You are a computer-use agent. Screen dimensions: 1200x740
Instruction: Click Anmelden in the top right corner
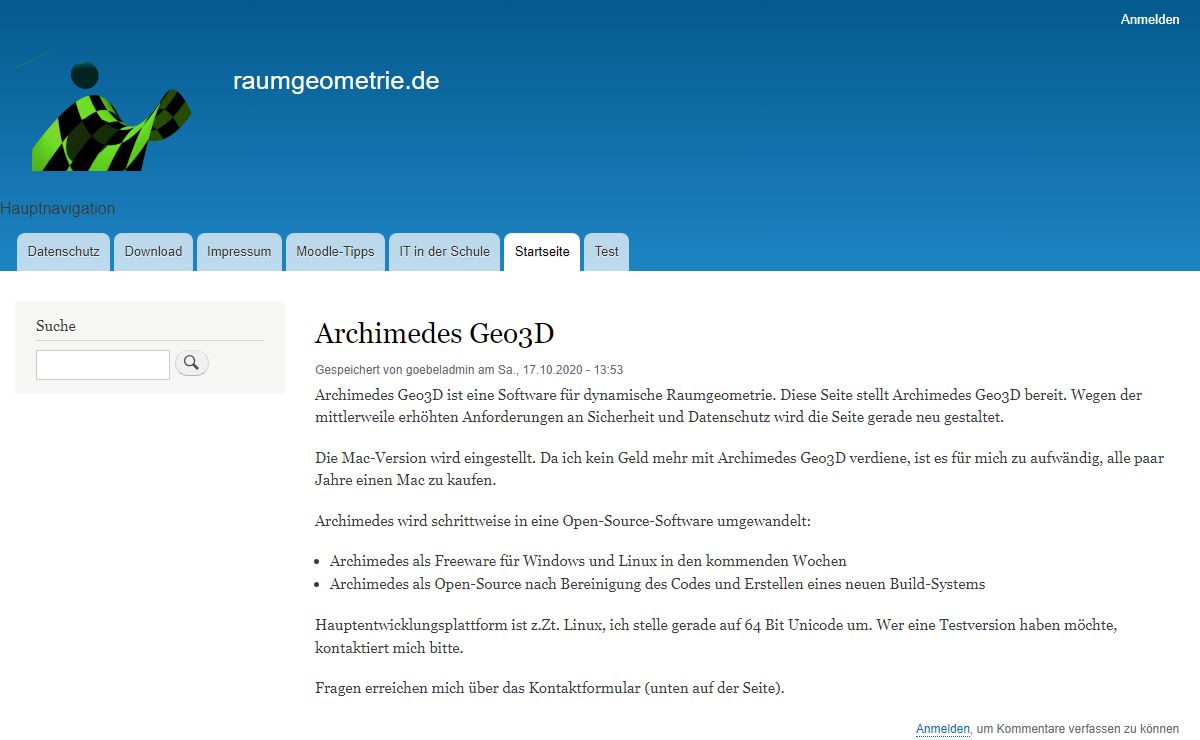tap(1149, 20)
